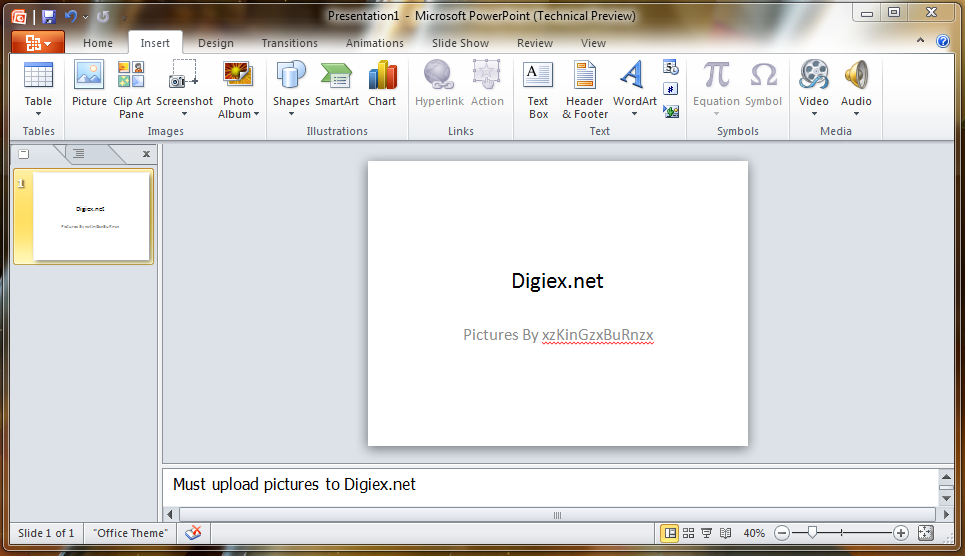Insert object small icon in Text group

coord(671,111)
